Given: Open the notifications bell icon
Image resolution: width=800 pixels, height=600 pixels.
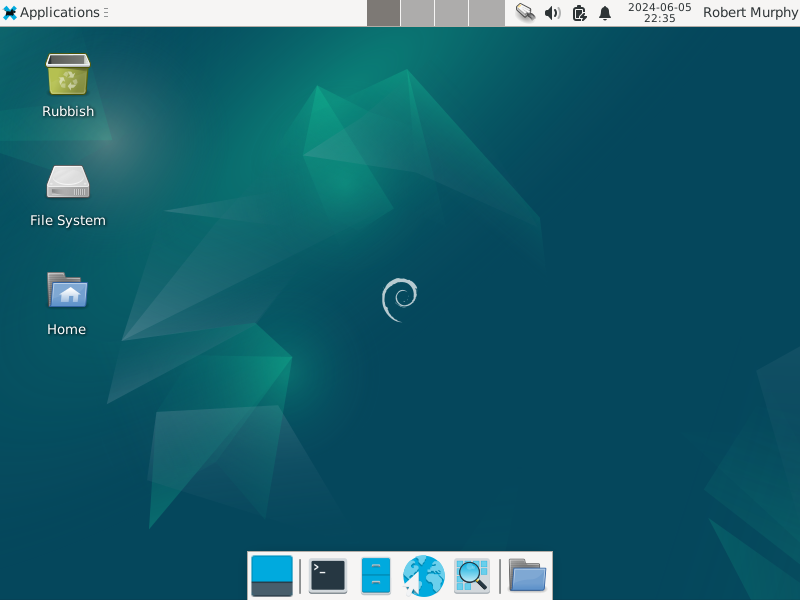Looking at the screenshot, I should click(605, 13).
